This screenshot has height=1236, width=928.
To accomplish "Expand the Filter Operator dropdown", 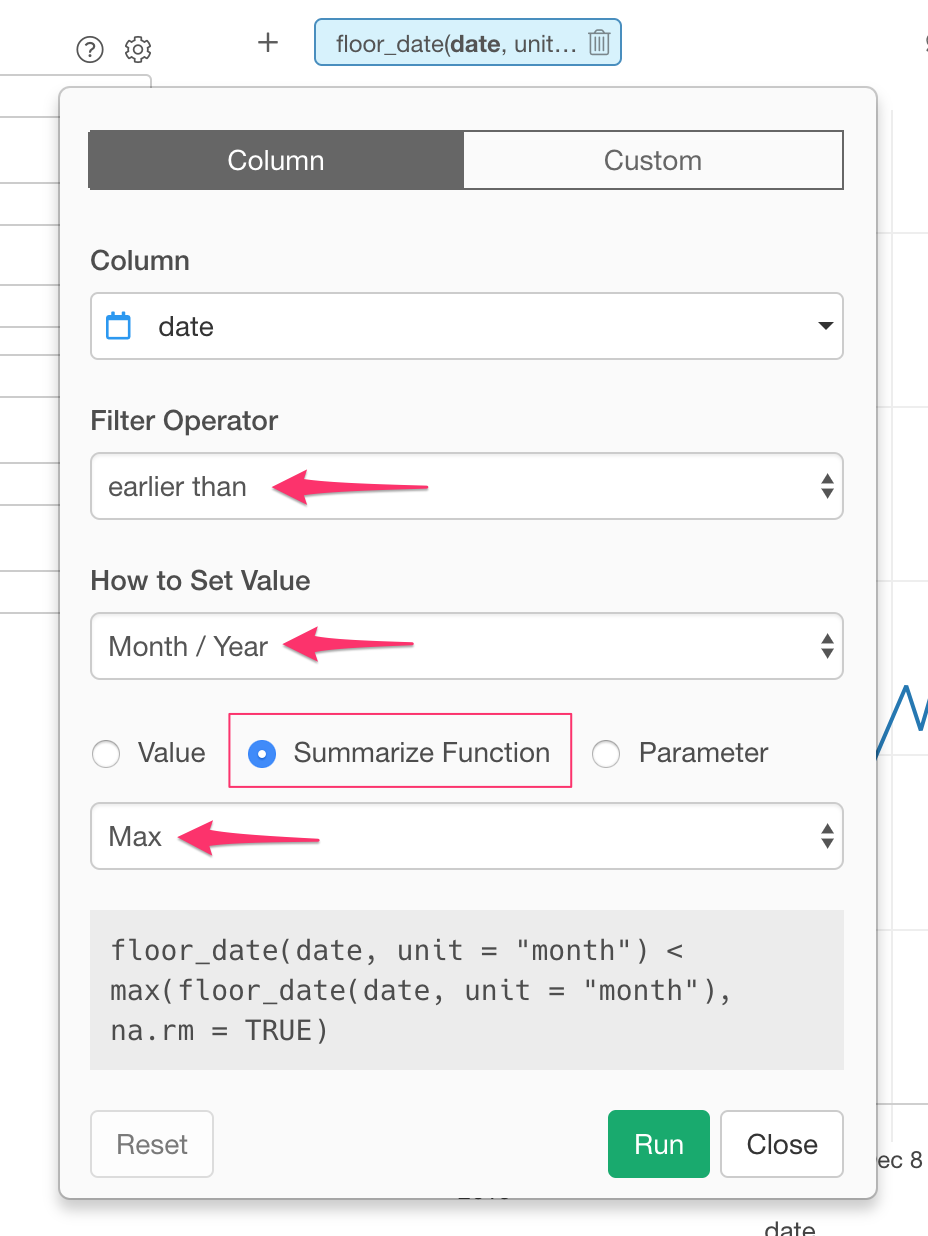I will (x=466, y=487).
